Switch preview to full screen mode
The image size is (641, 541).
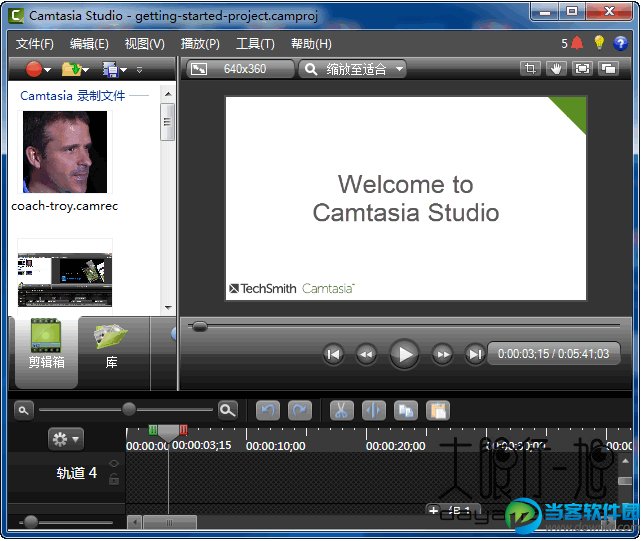[x=582, y=69]
